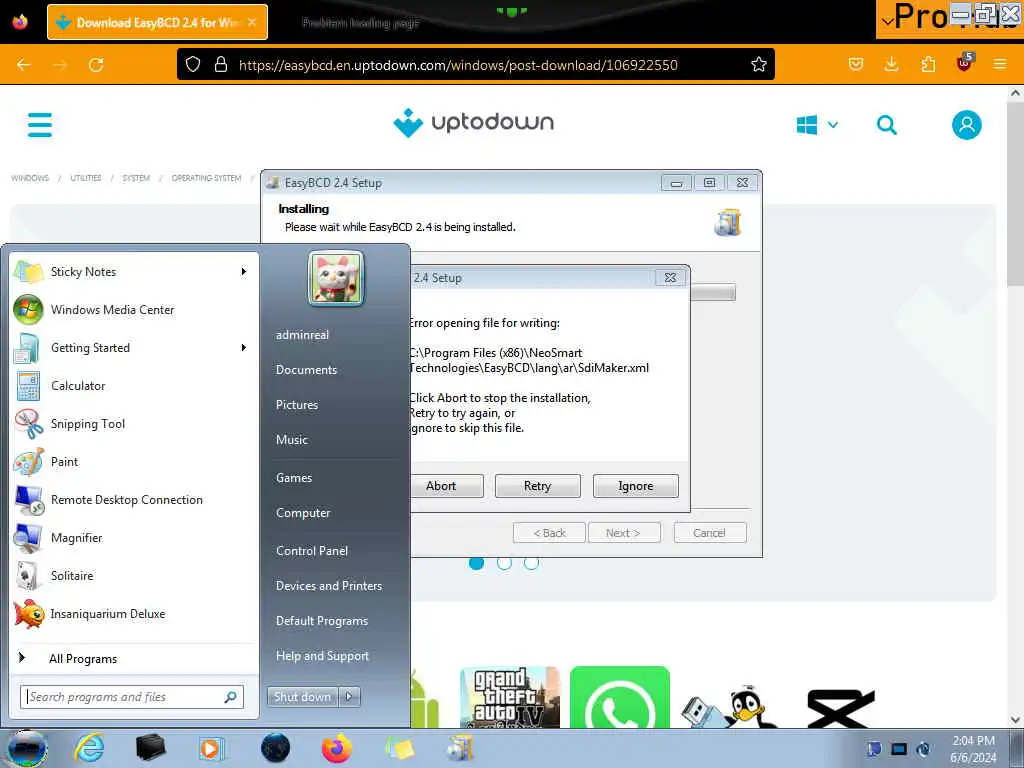Open UTILITIES breadcrumb link
Viewport: 1024px width, 768px height.
[x=86, y=178]
